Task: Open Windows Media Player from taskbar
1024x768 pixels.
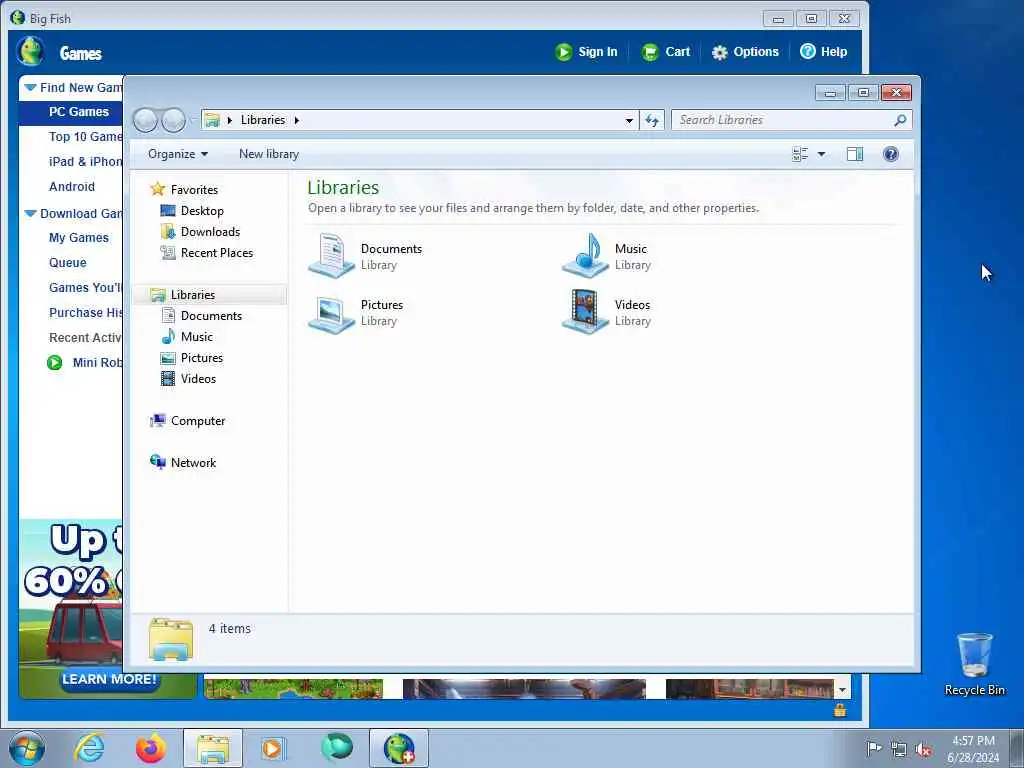Action: pyautogui.click(x=273, y=748)
